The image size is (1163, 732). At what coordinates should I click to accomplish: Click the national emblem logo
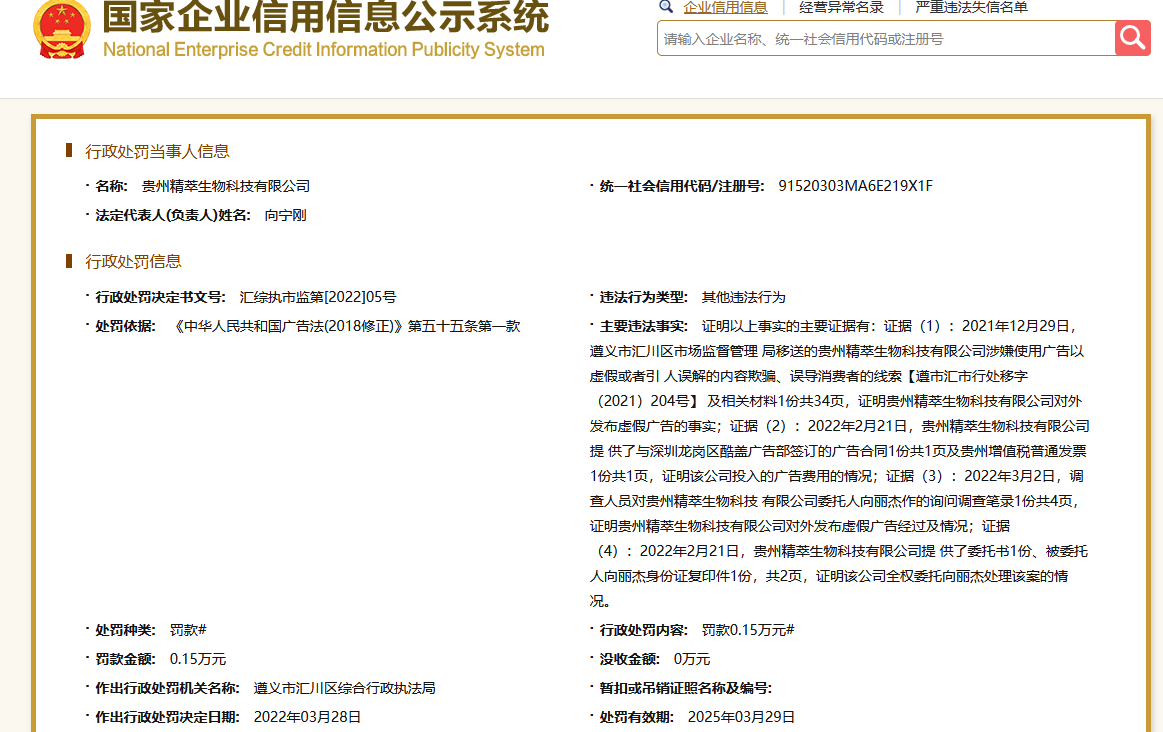pyautogui.click(x=62, y=30)
